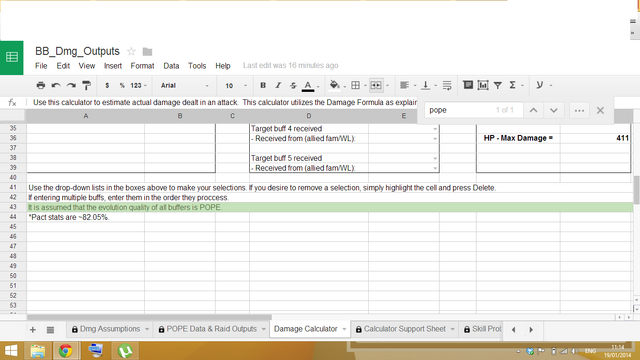Screen dimensions: 640x360
Task: Insert a chart
Action: click(483, 85)
